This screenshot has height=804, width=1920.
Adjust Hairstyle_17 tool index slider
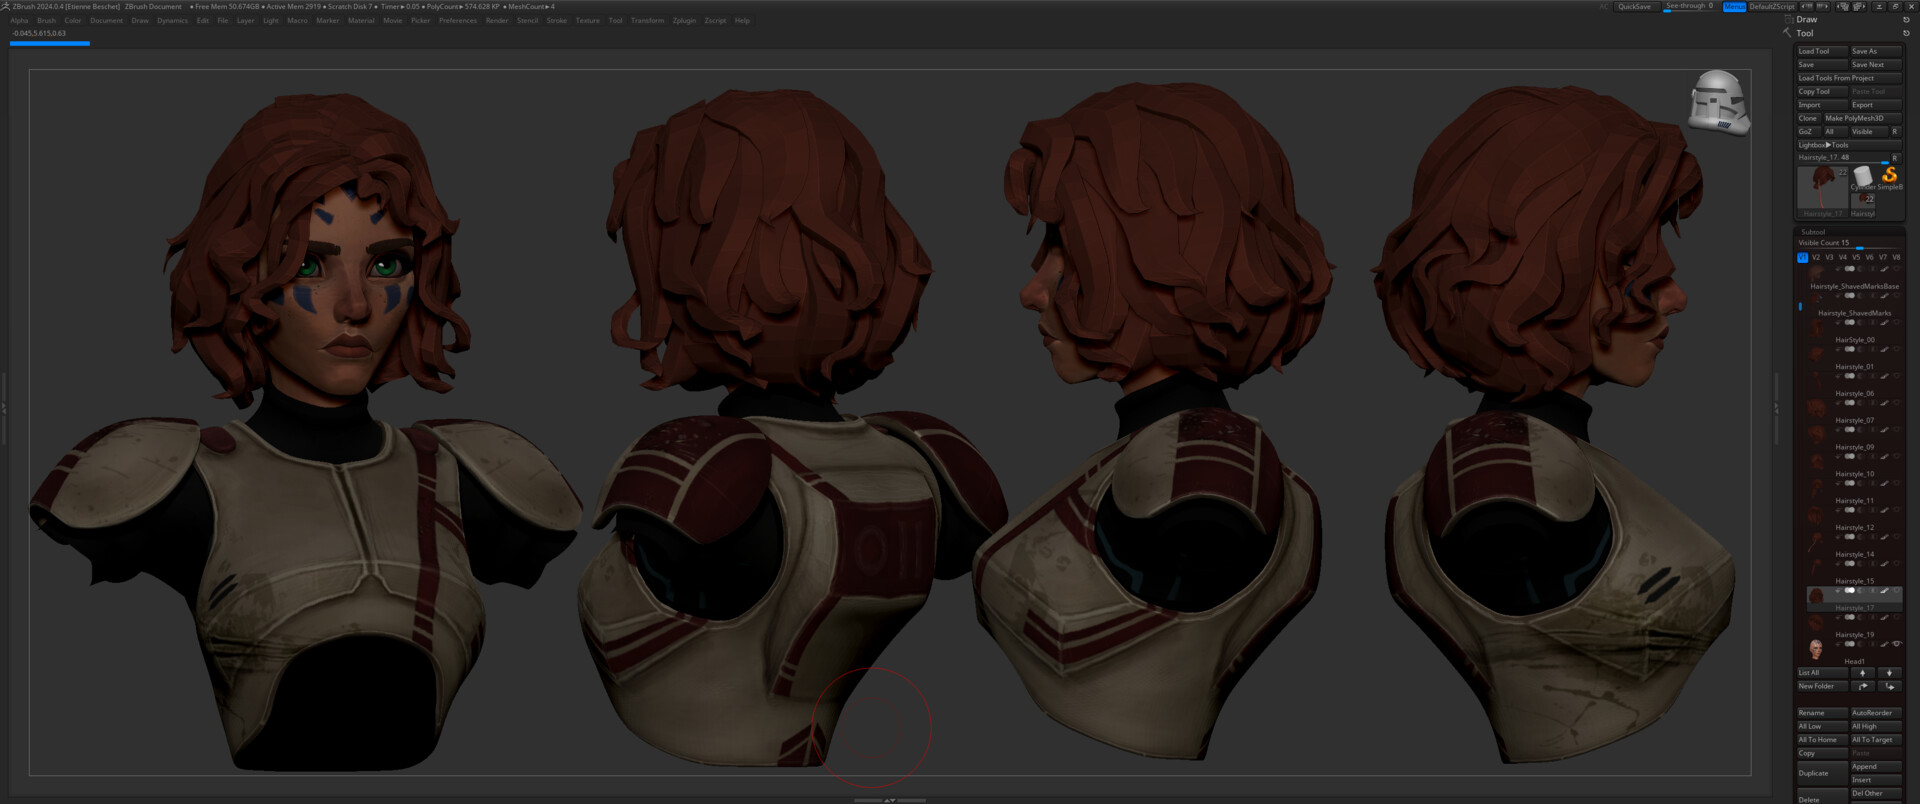1843,158
